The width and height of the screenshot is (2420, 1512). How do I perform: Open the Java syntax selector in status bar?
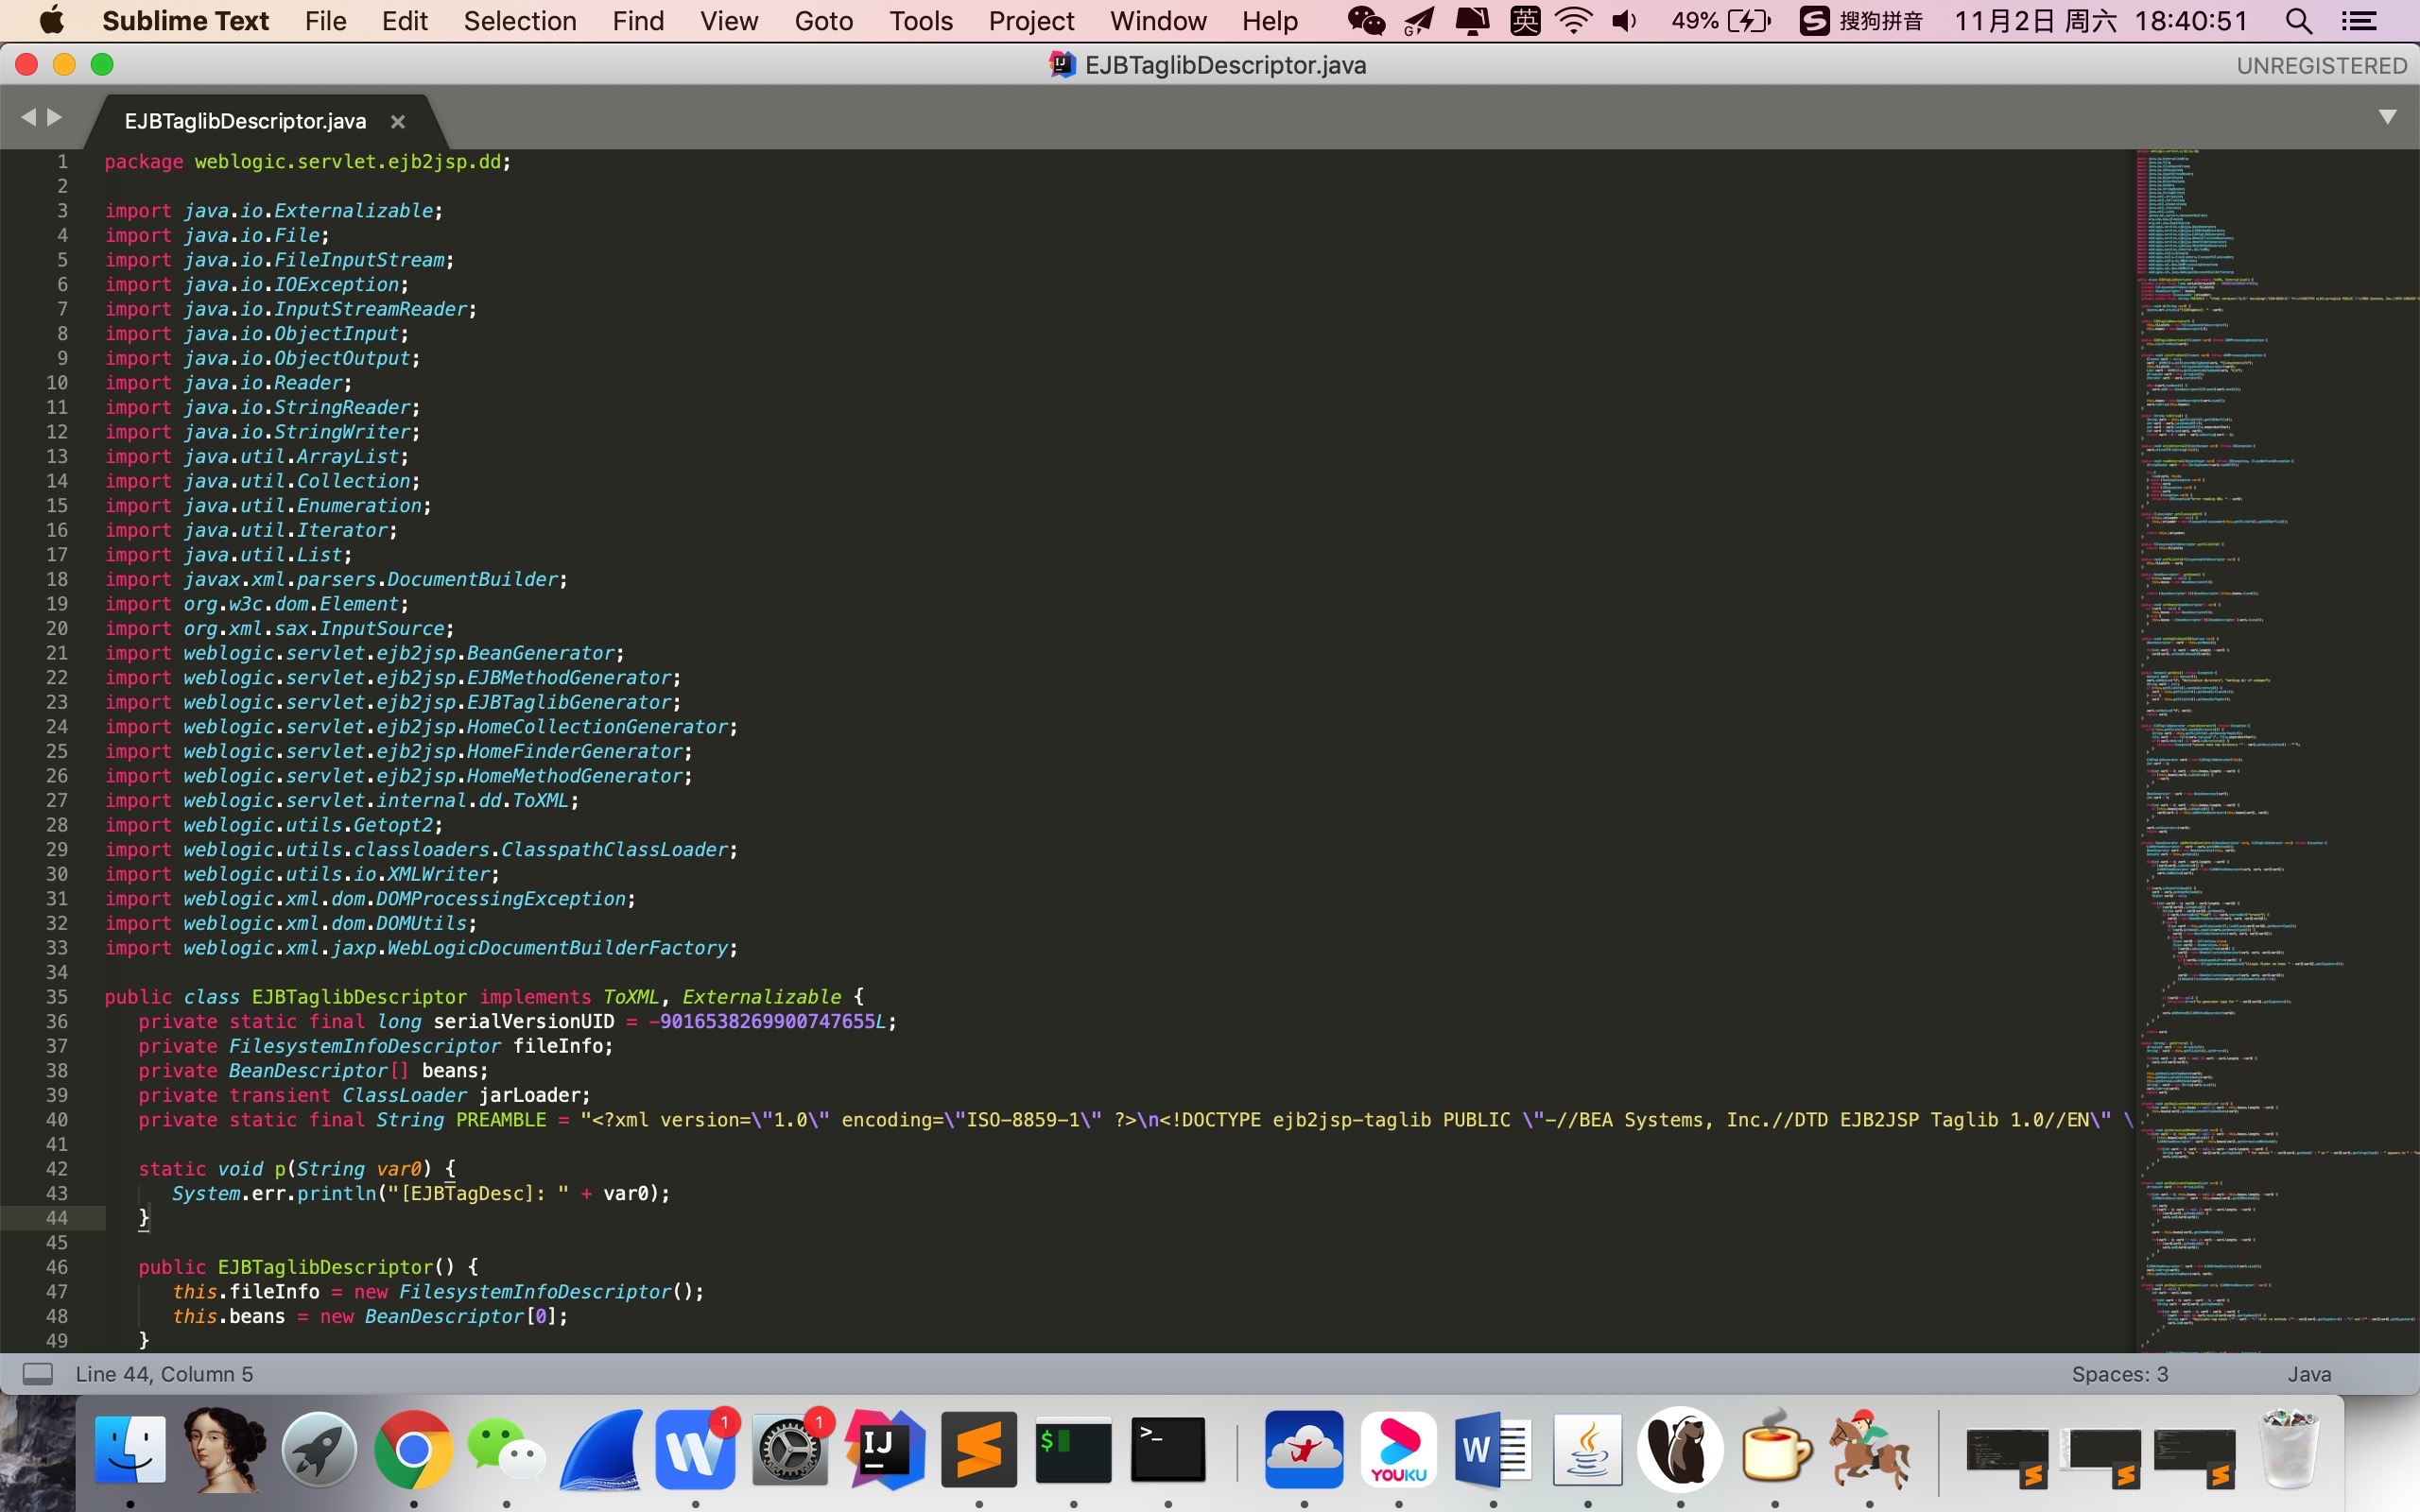[x=2308, y=1374]
